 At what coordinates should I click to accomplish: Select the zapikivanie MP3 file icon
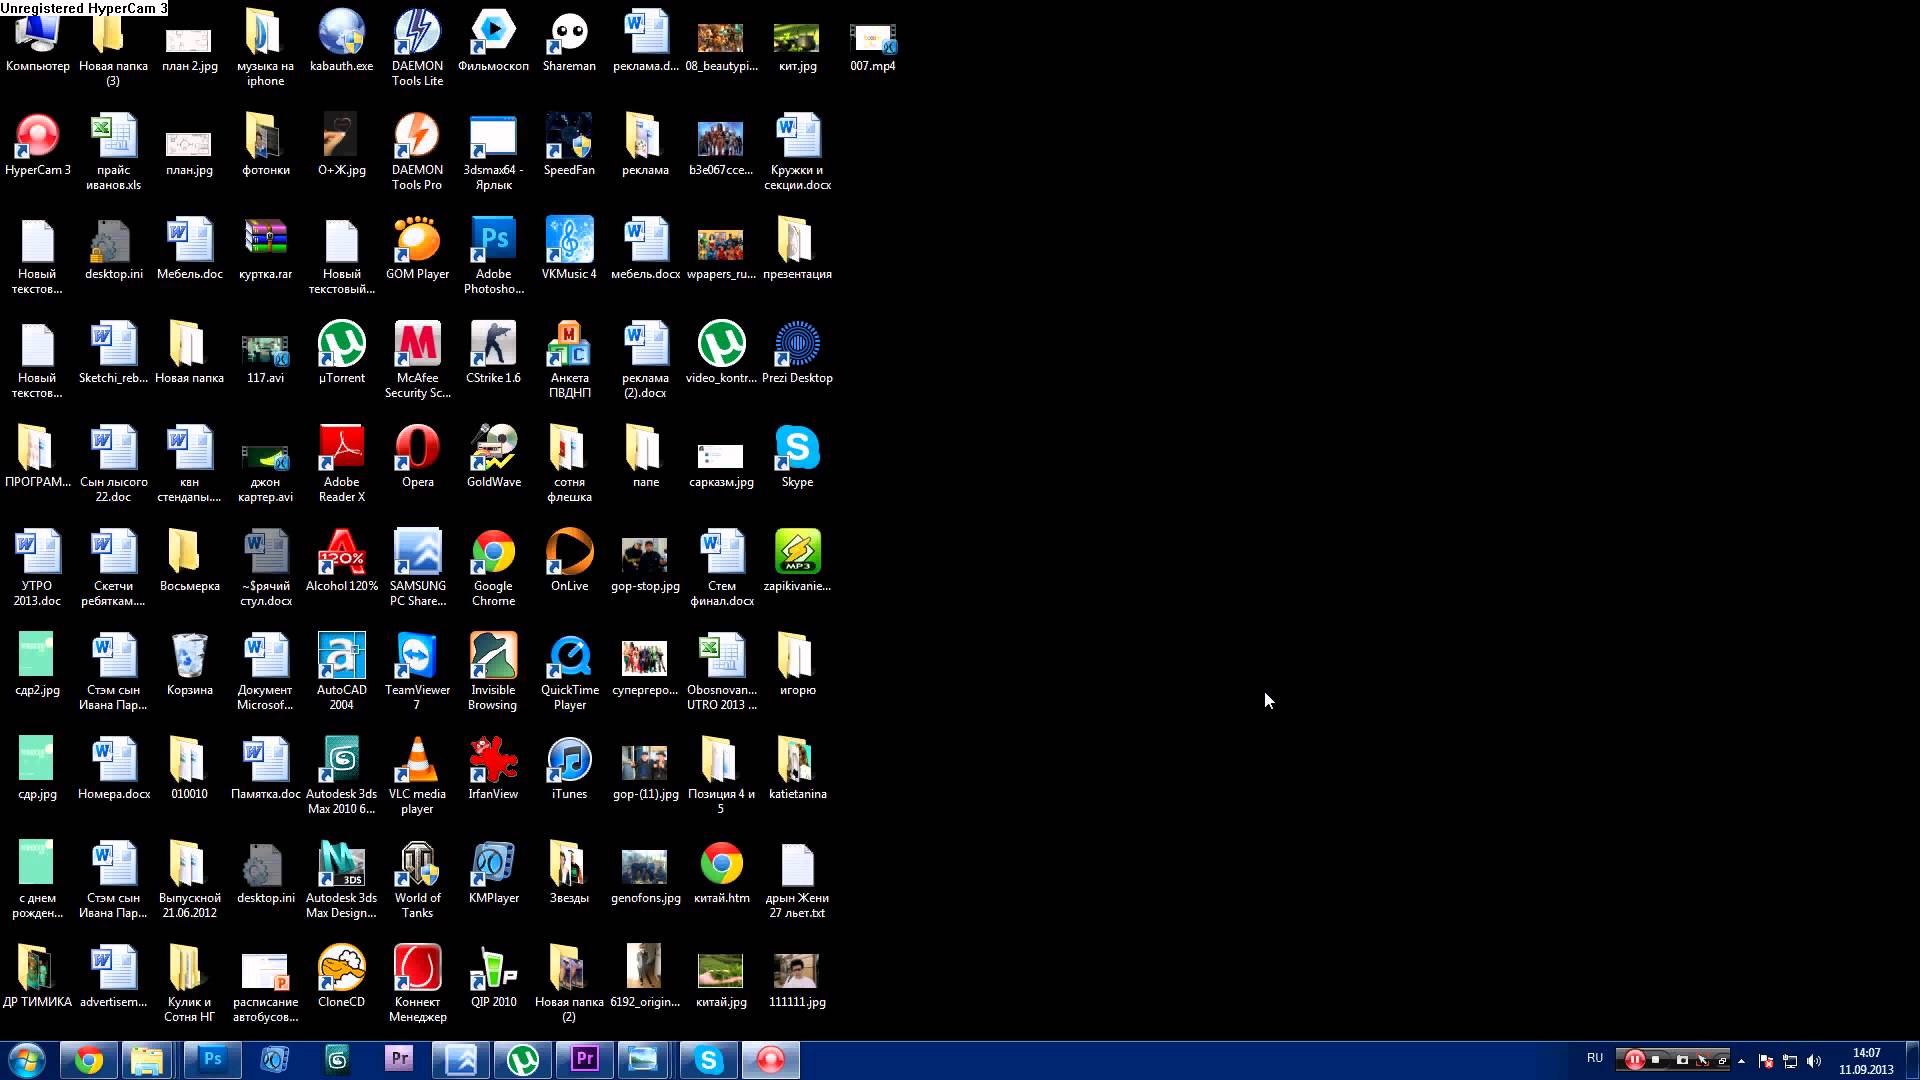coord(797,560)
